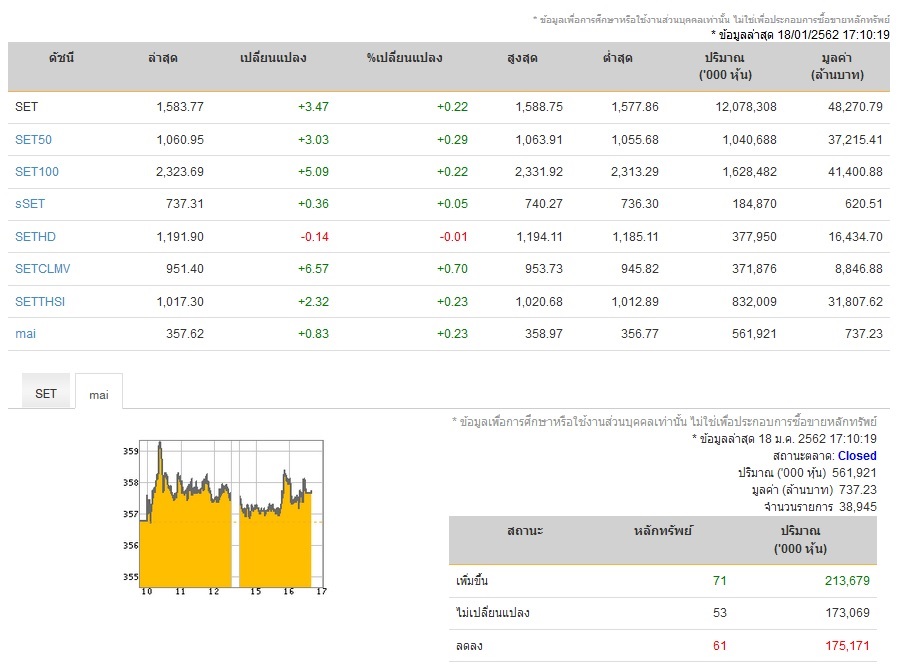This screenshot has height=672, width=899.
Task: Click the ล่าสุด column header
Action: [163, 57]
